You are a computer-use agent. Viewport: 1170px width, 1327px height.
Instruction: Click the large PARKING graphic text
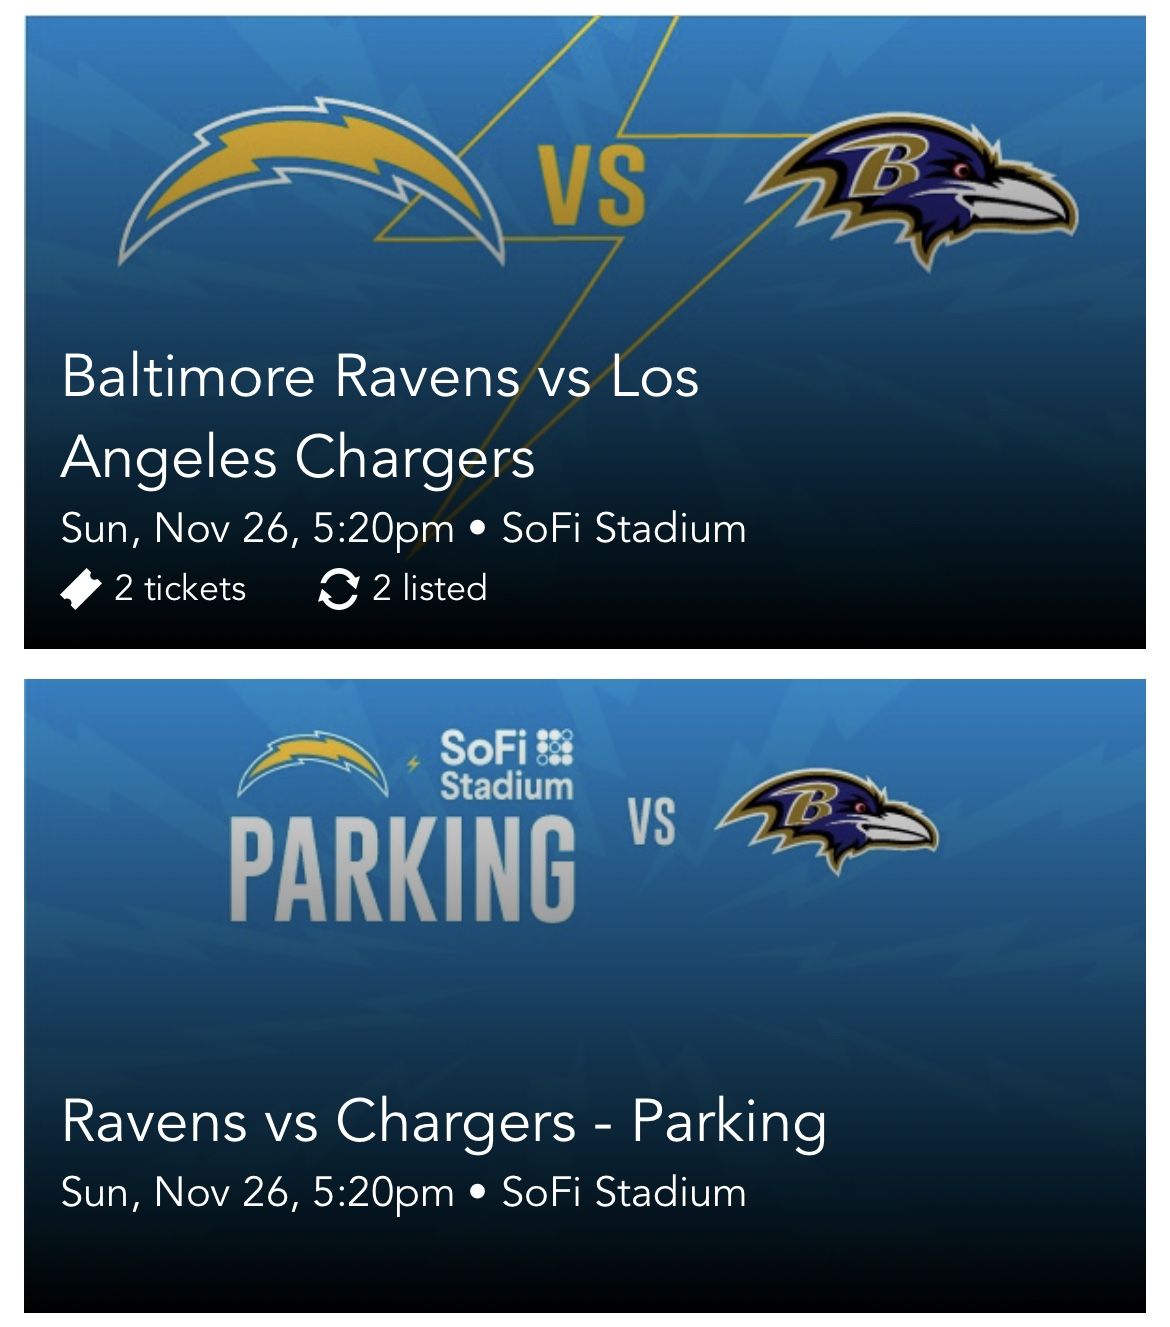tap(403, 867)
